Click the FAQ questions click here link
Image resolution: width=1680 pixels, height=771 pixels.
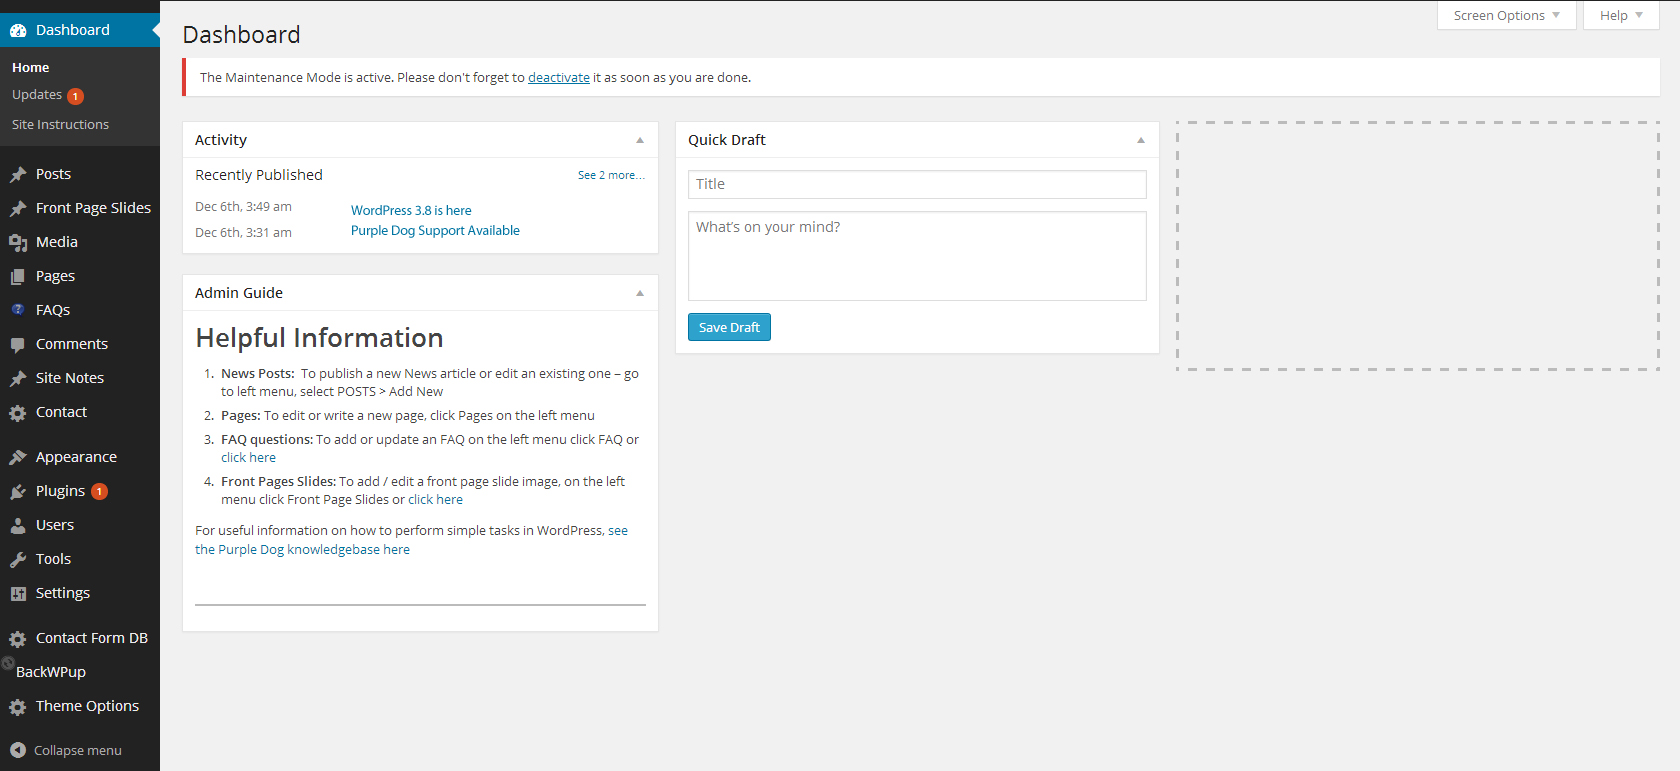[249, 457]
